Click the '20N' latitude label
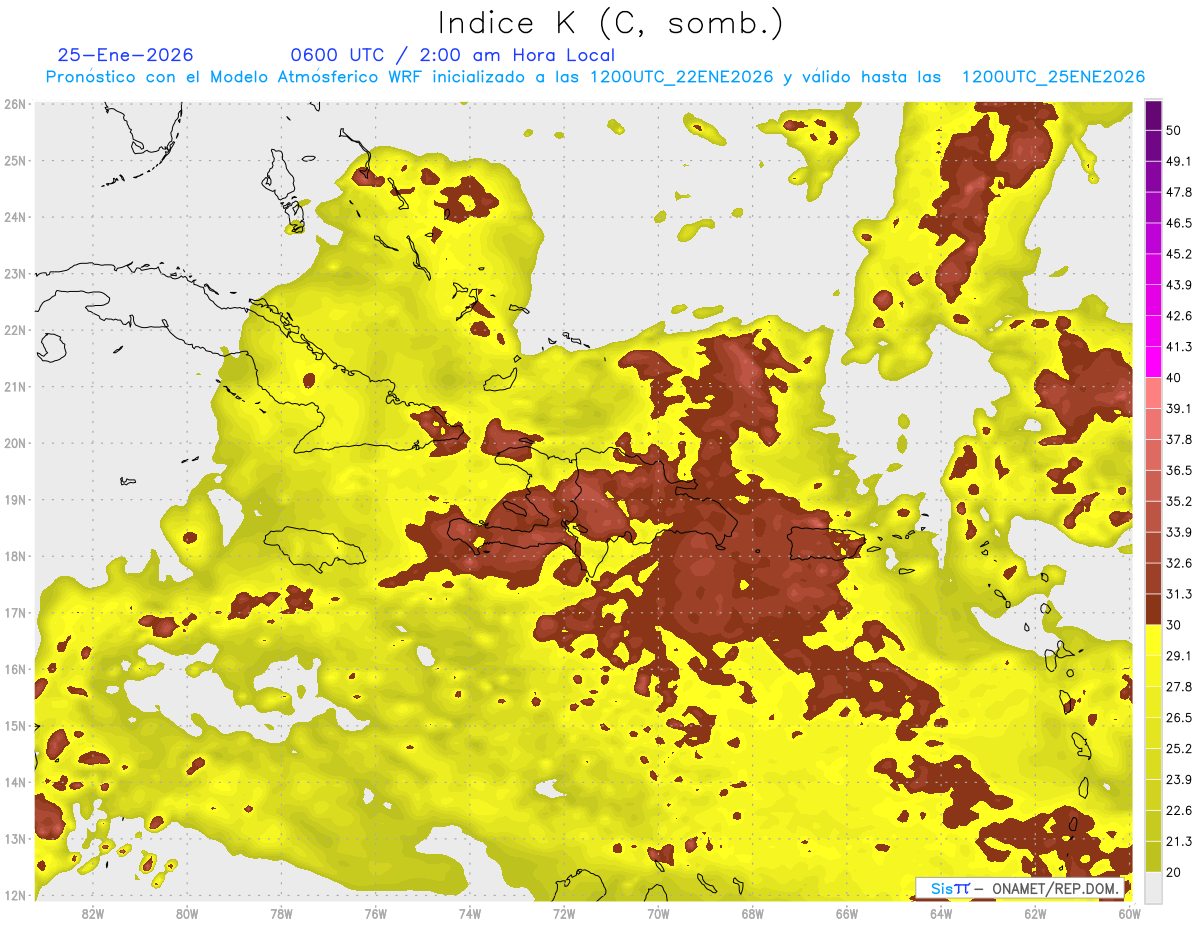The image size is (1200, 927). pyautogui.click(x=15, y=443)
